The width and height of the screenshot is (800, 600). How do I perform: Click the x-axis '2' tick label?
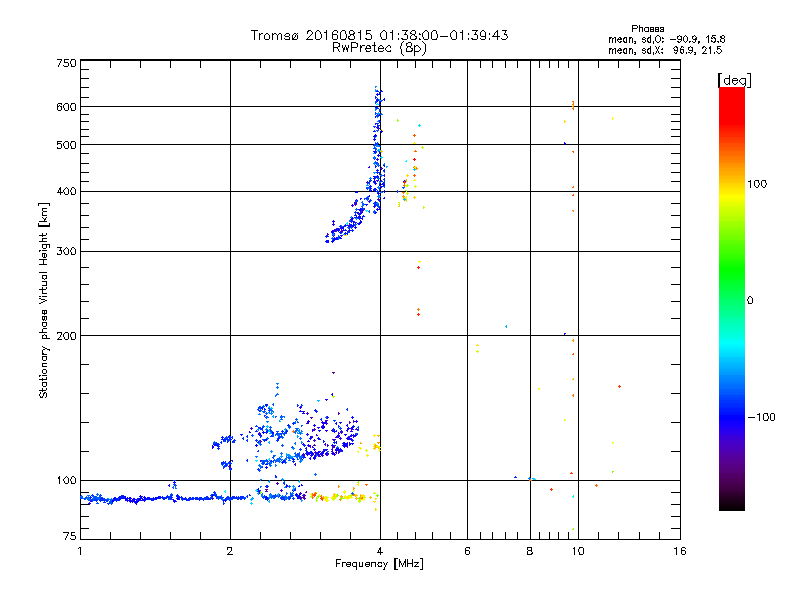point(230,551)
